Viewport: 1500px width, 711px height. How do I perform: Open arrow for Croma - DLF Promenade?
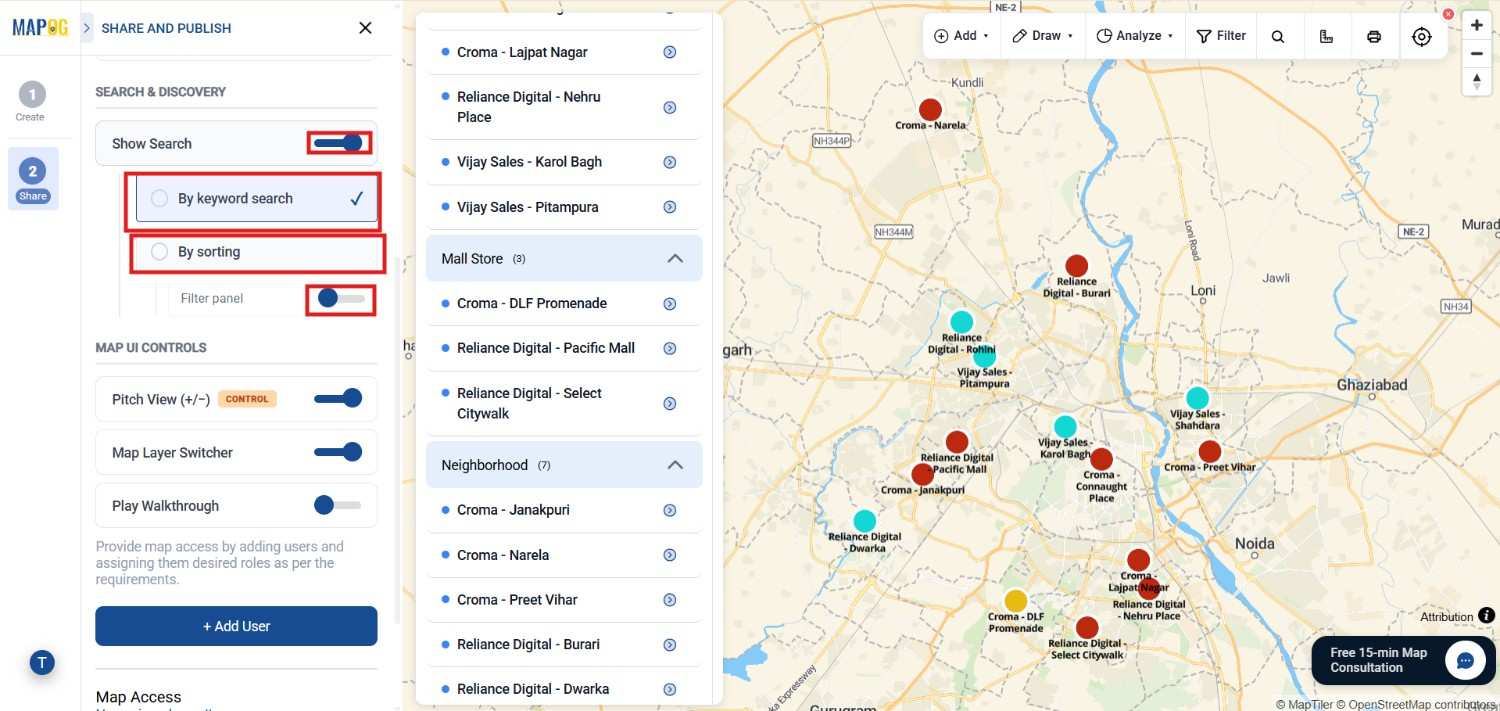point(670,303)
